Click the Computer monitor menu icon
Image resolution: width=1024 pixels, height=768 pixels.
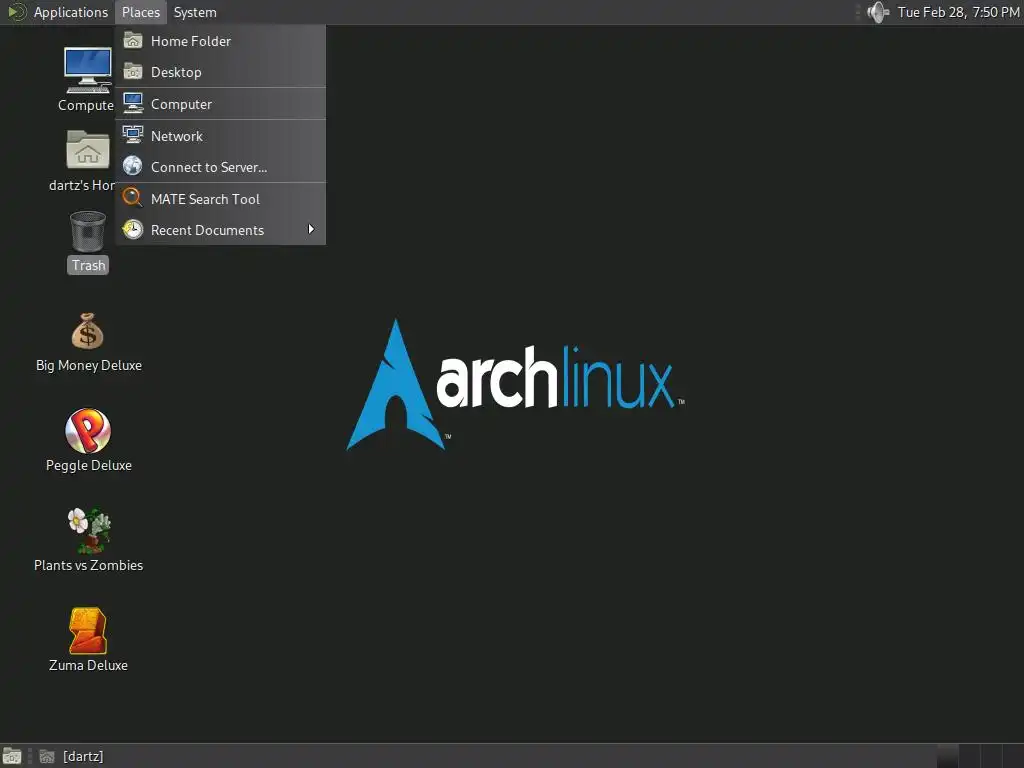[x=133, y=103]
